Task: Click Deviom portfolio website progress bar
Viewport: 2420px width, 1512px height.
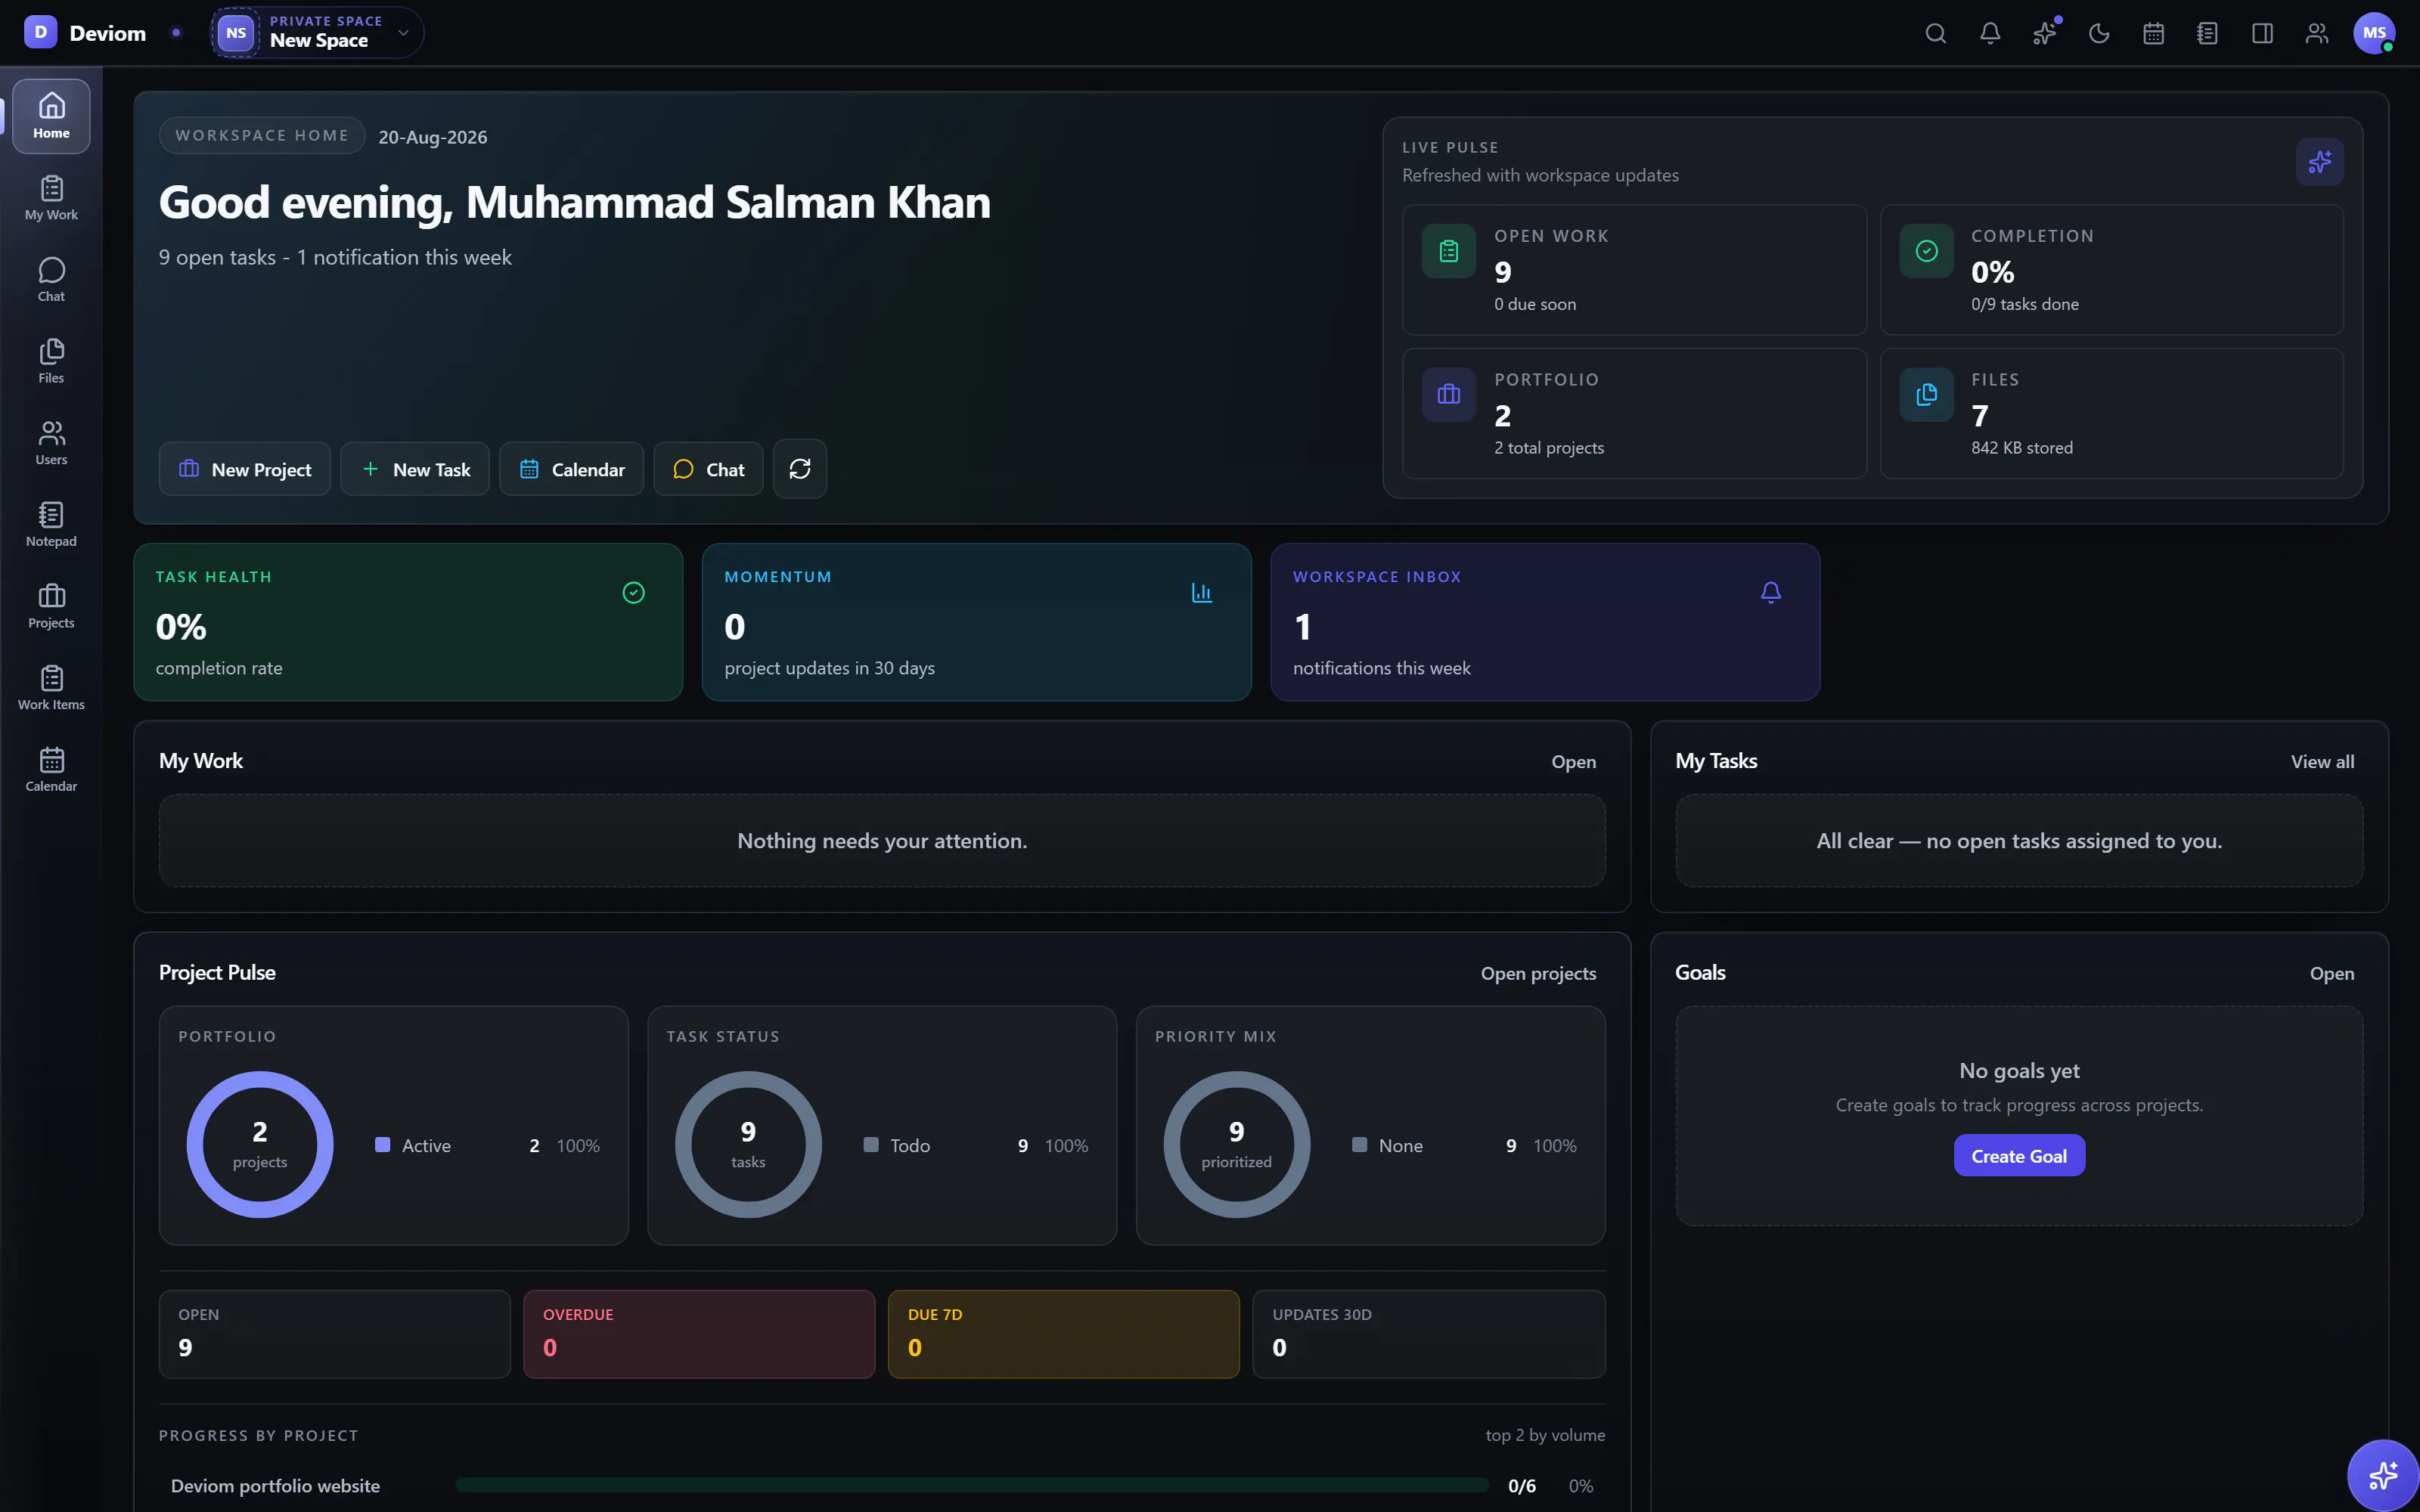Action: 972,1486
